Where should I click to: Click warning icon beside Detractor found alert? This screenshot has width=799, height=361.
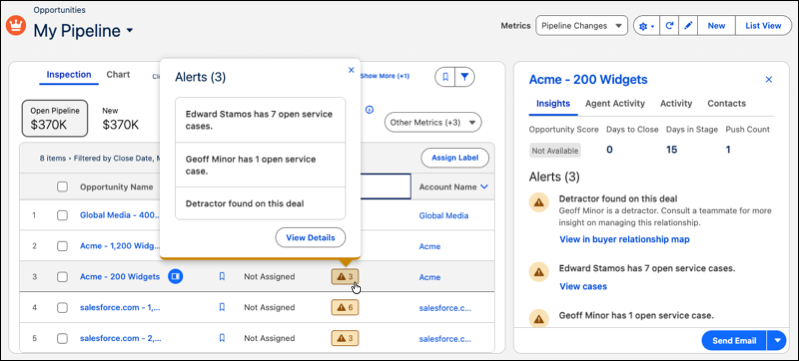[538, 202]
